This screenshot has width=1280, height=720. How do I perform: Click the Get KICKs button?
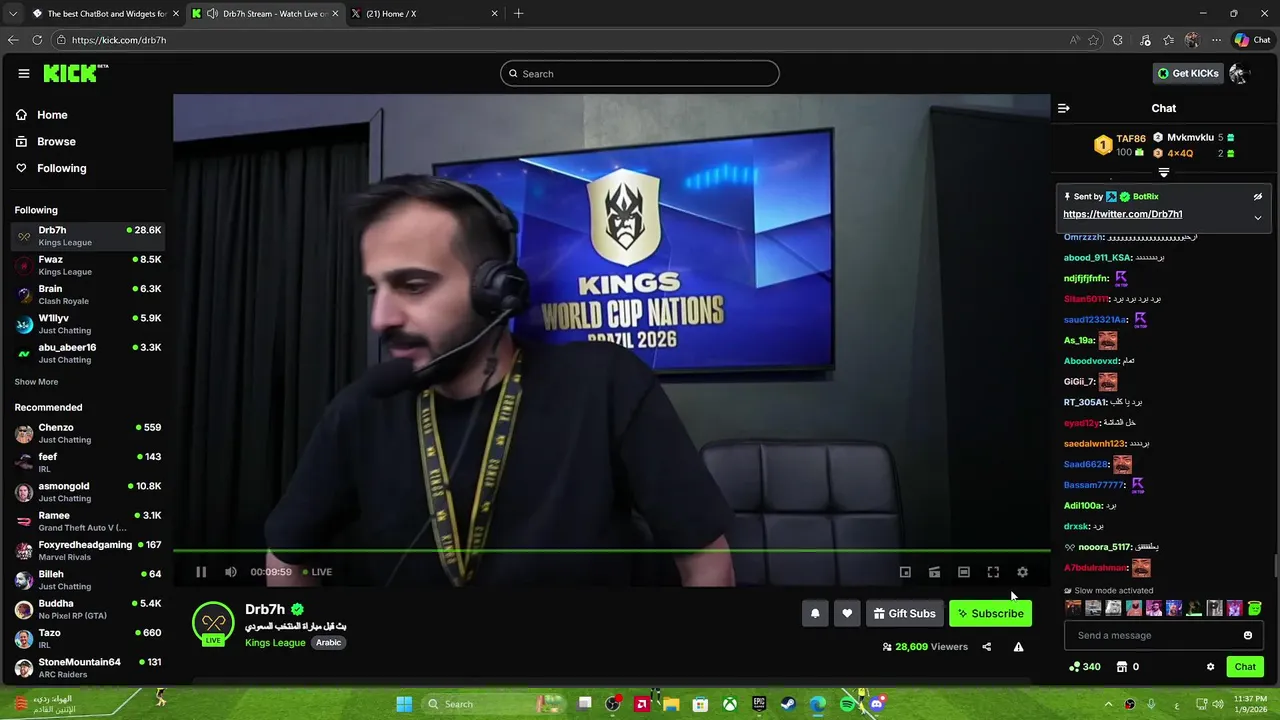click(x=1188, y=73)
